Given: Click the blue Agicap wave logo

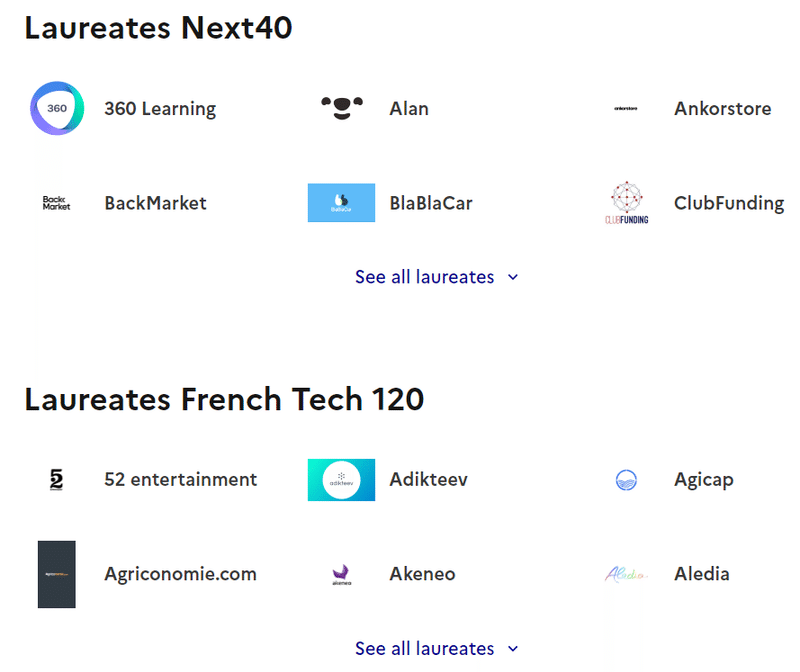Looking at the screenshot, I should [x=626, y=480].
